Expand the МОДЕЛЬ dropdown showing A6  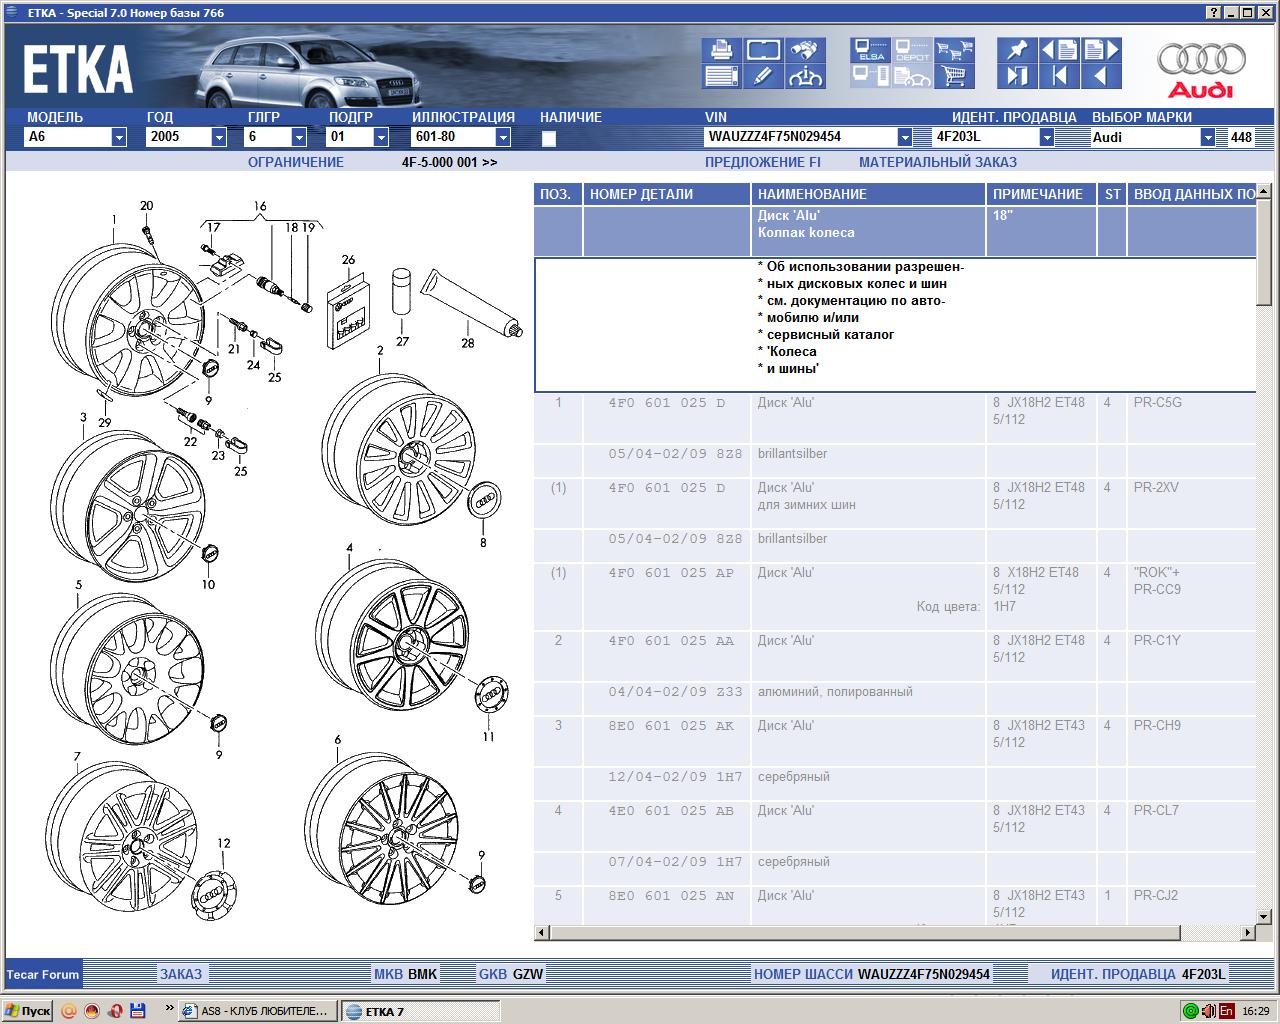119,138
